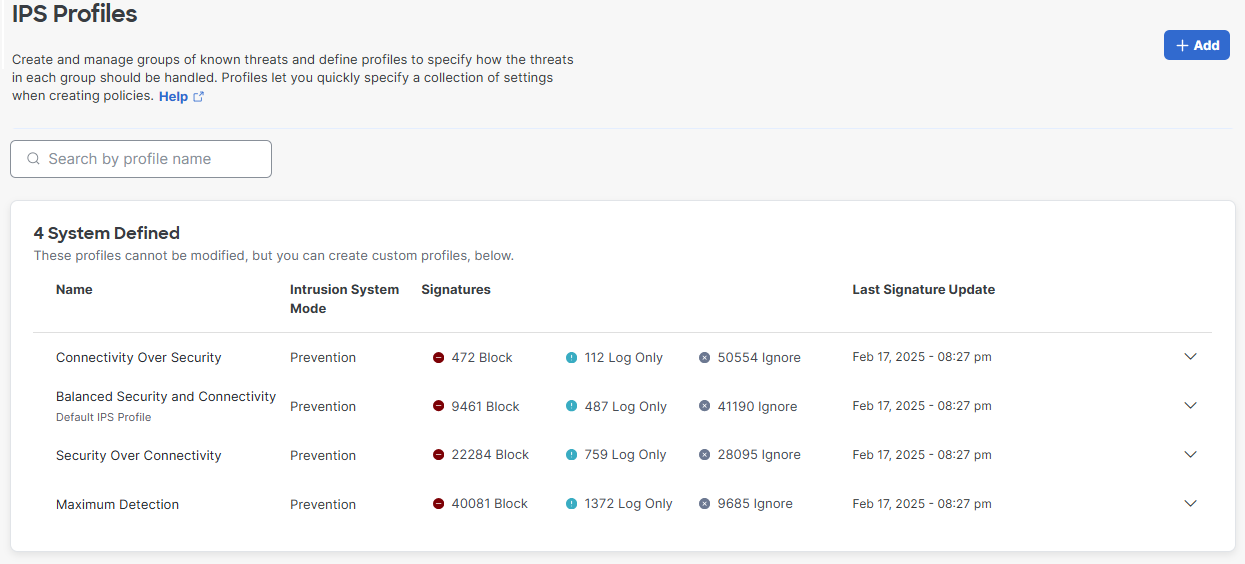Viewport: 1245px width, 564px height.
Task: Expand the Connectivity Over Security profile row
Action: (1190, 356)
